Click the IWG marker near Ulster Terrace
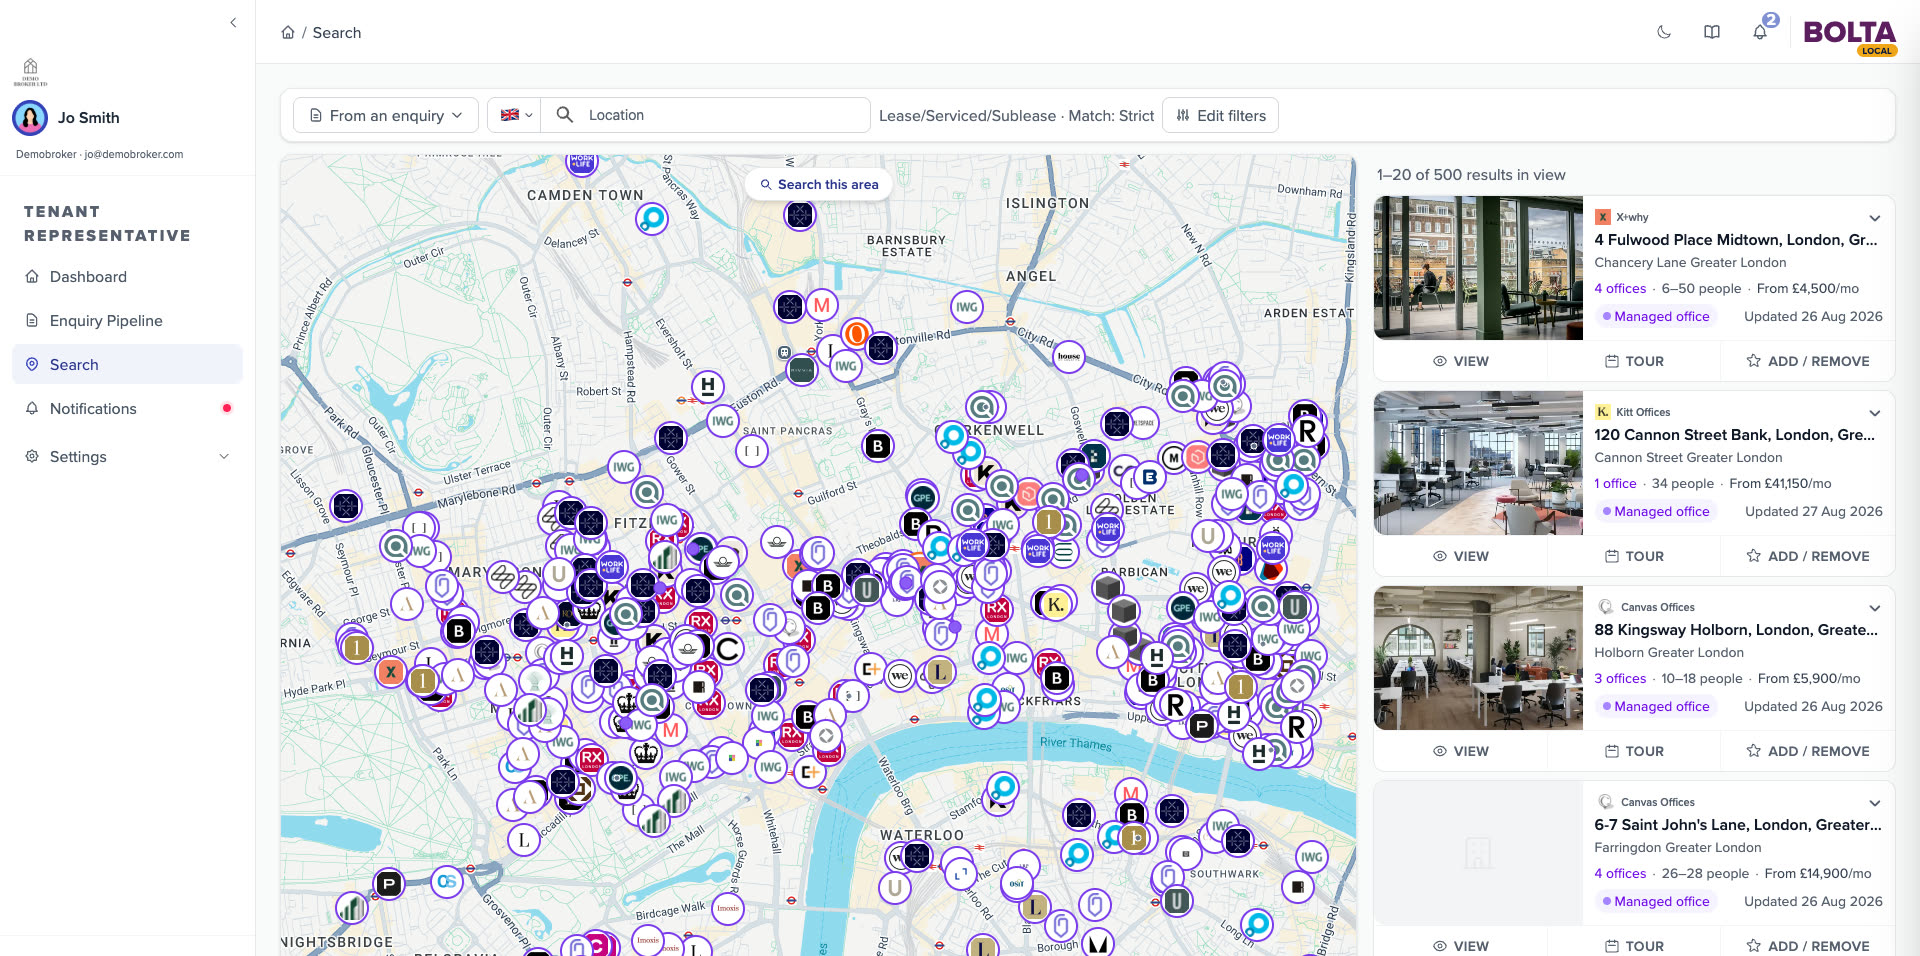 point(624,467)
